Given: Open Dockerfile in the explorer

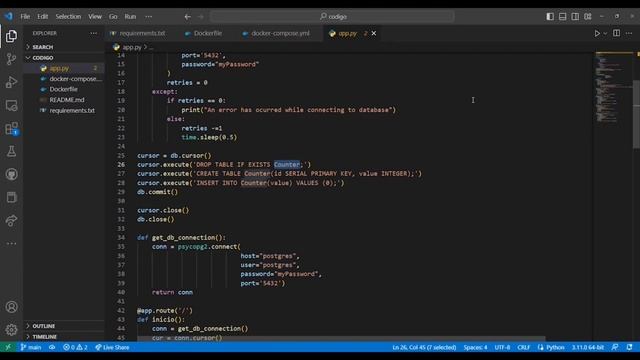Looking at the screenshot, I should pos(64,89).
